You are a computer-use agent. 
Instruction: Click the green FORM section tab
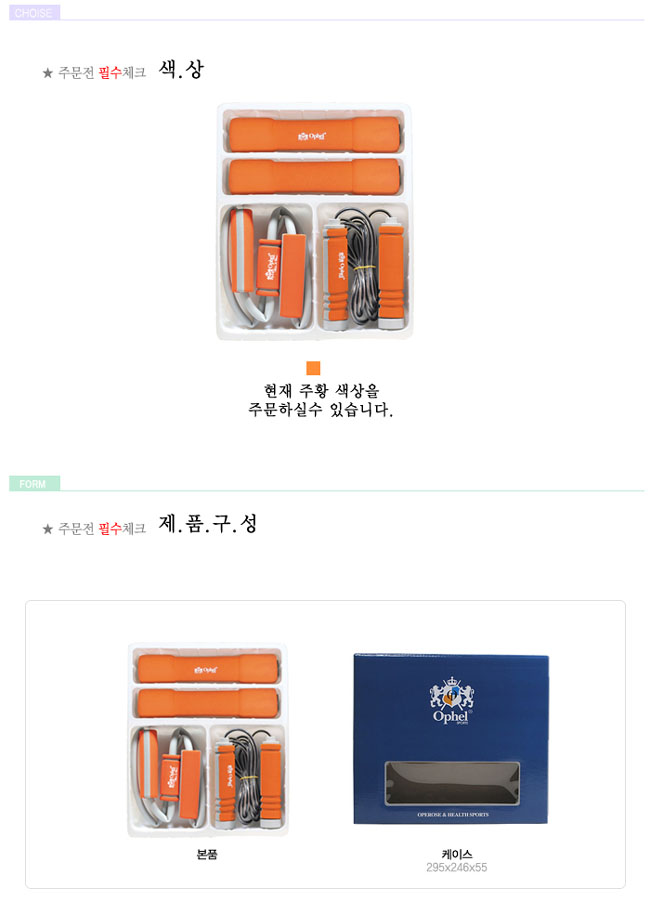34,484
